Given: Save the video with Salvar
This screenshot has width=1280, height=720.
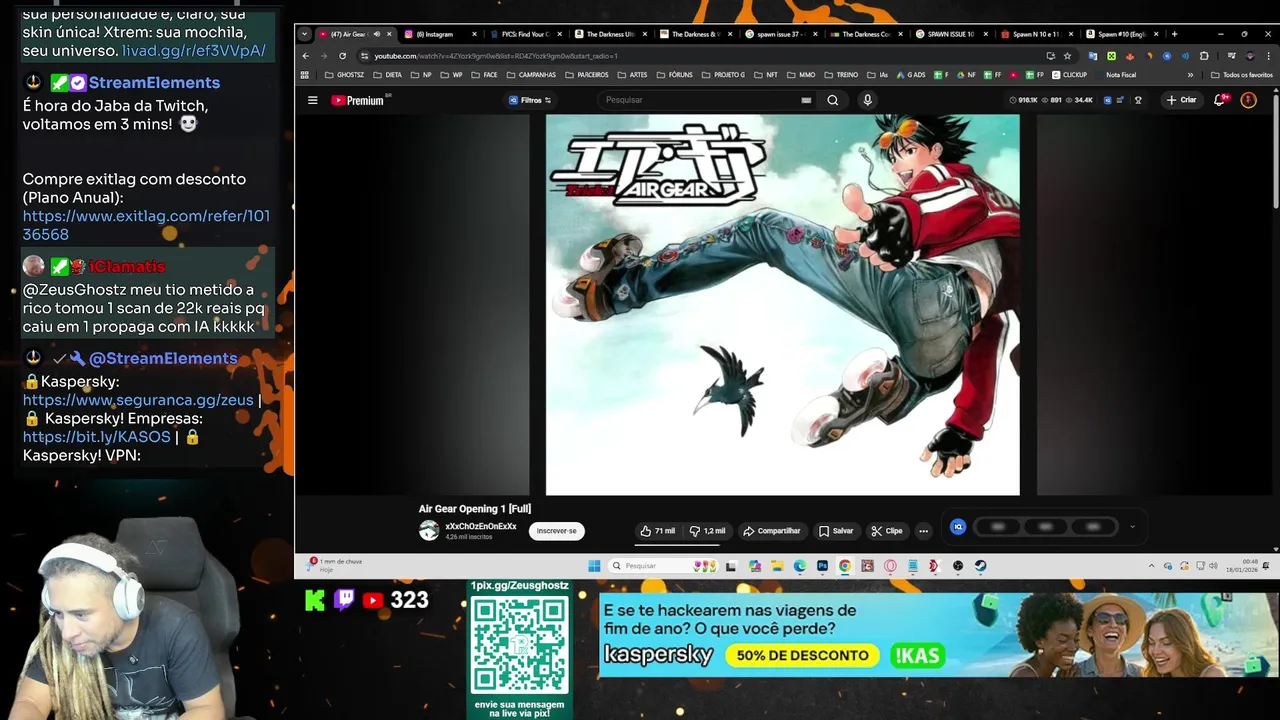Looking at the screenshot, I should (x=836, y=531).
